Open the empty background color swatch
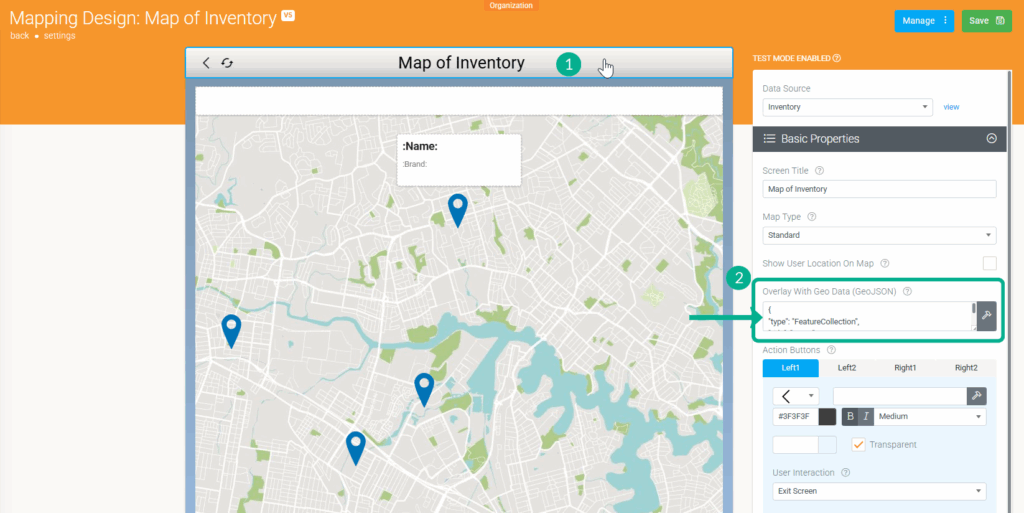Image resolution: width=1024 pixels, height=513 pixels. 827,444
